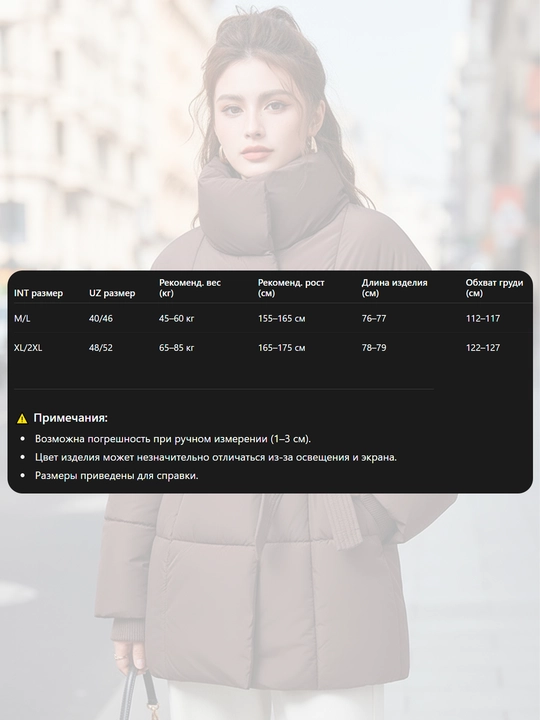This screenshot has width=540, height=720.
Task: Click the Рекоменд. рост column header
Action: point(291,288)
